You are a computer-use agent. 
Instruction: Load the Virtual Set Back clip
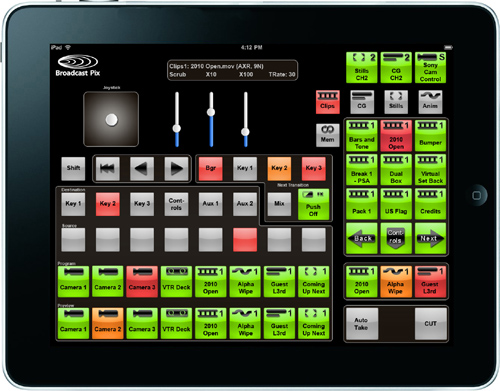coord(430,170)
